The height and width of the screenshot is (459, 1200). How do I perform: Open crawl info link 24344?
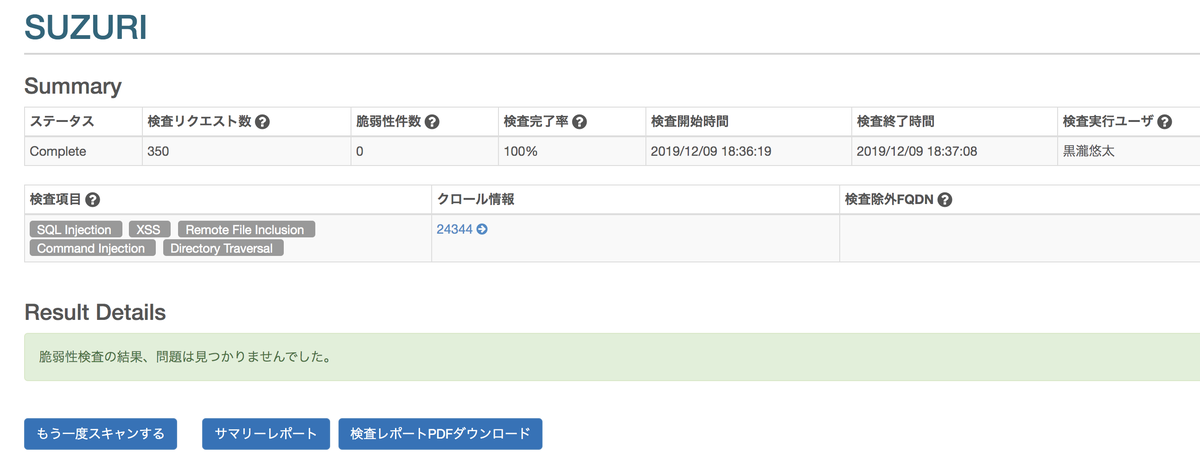[455, 229]
